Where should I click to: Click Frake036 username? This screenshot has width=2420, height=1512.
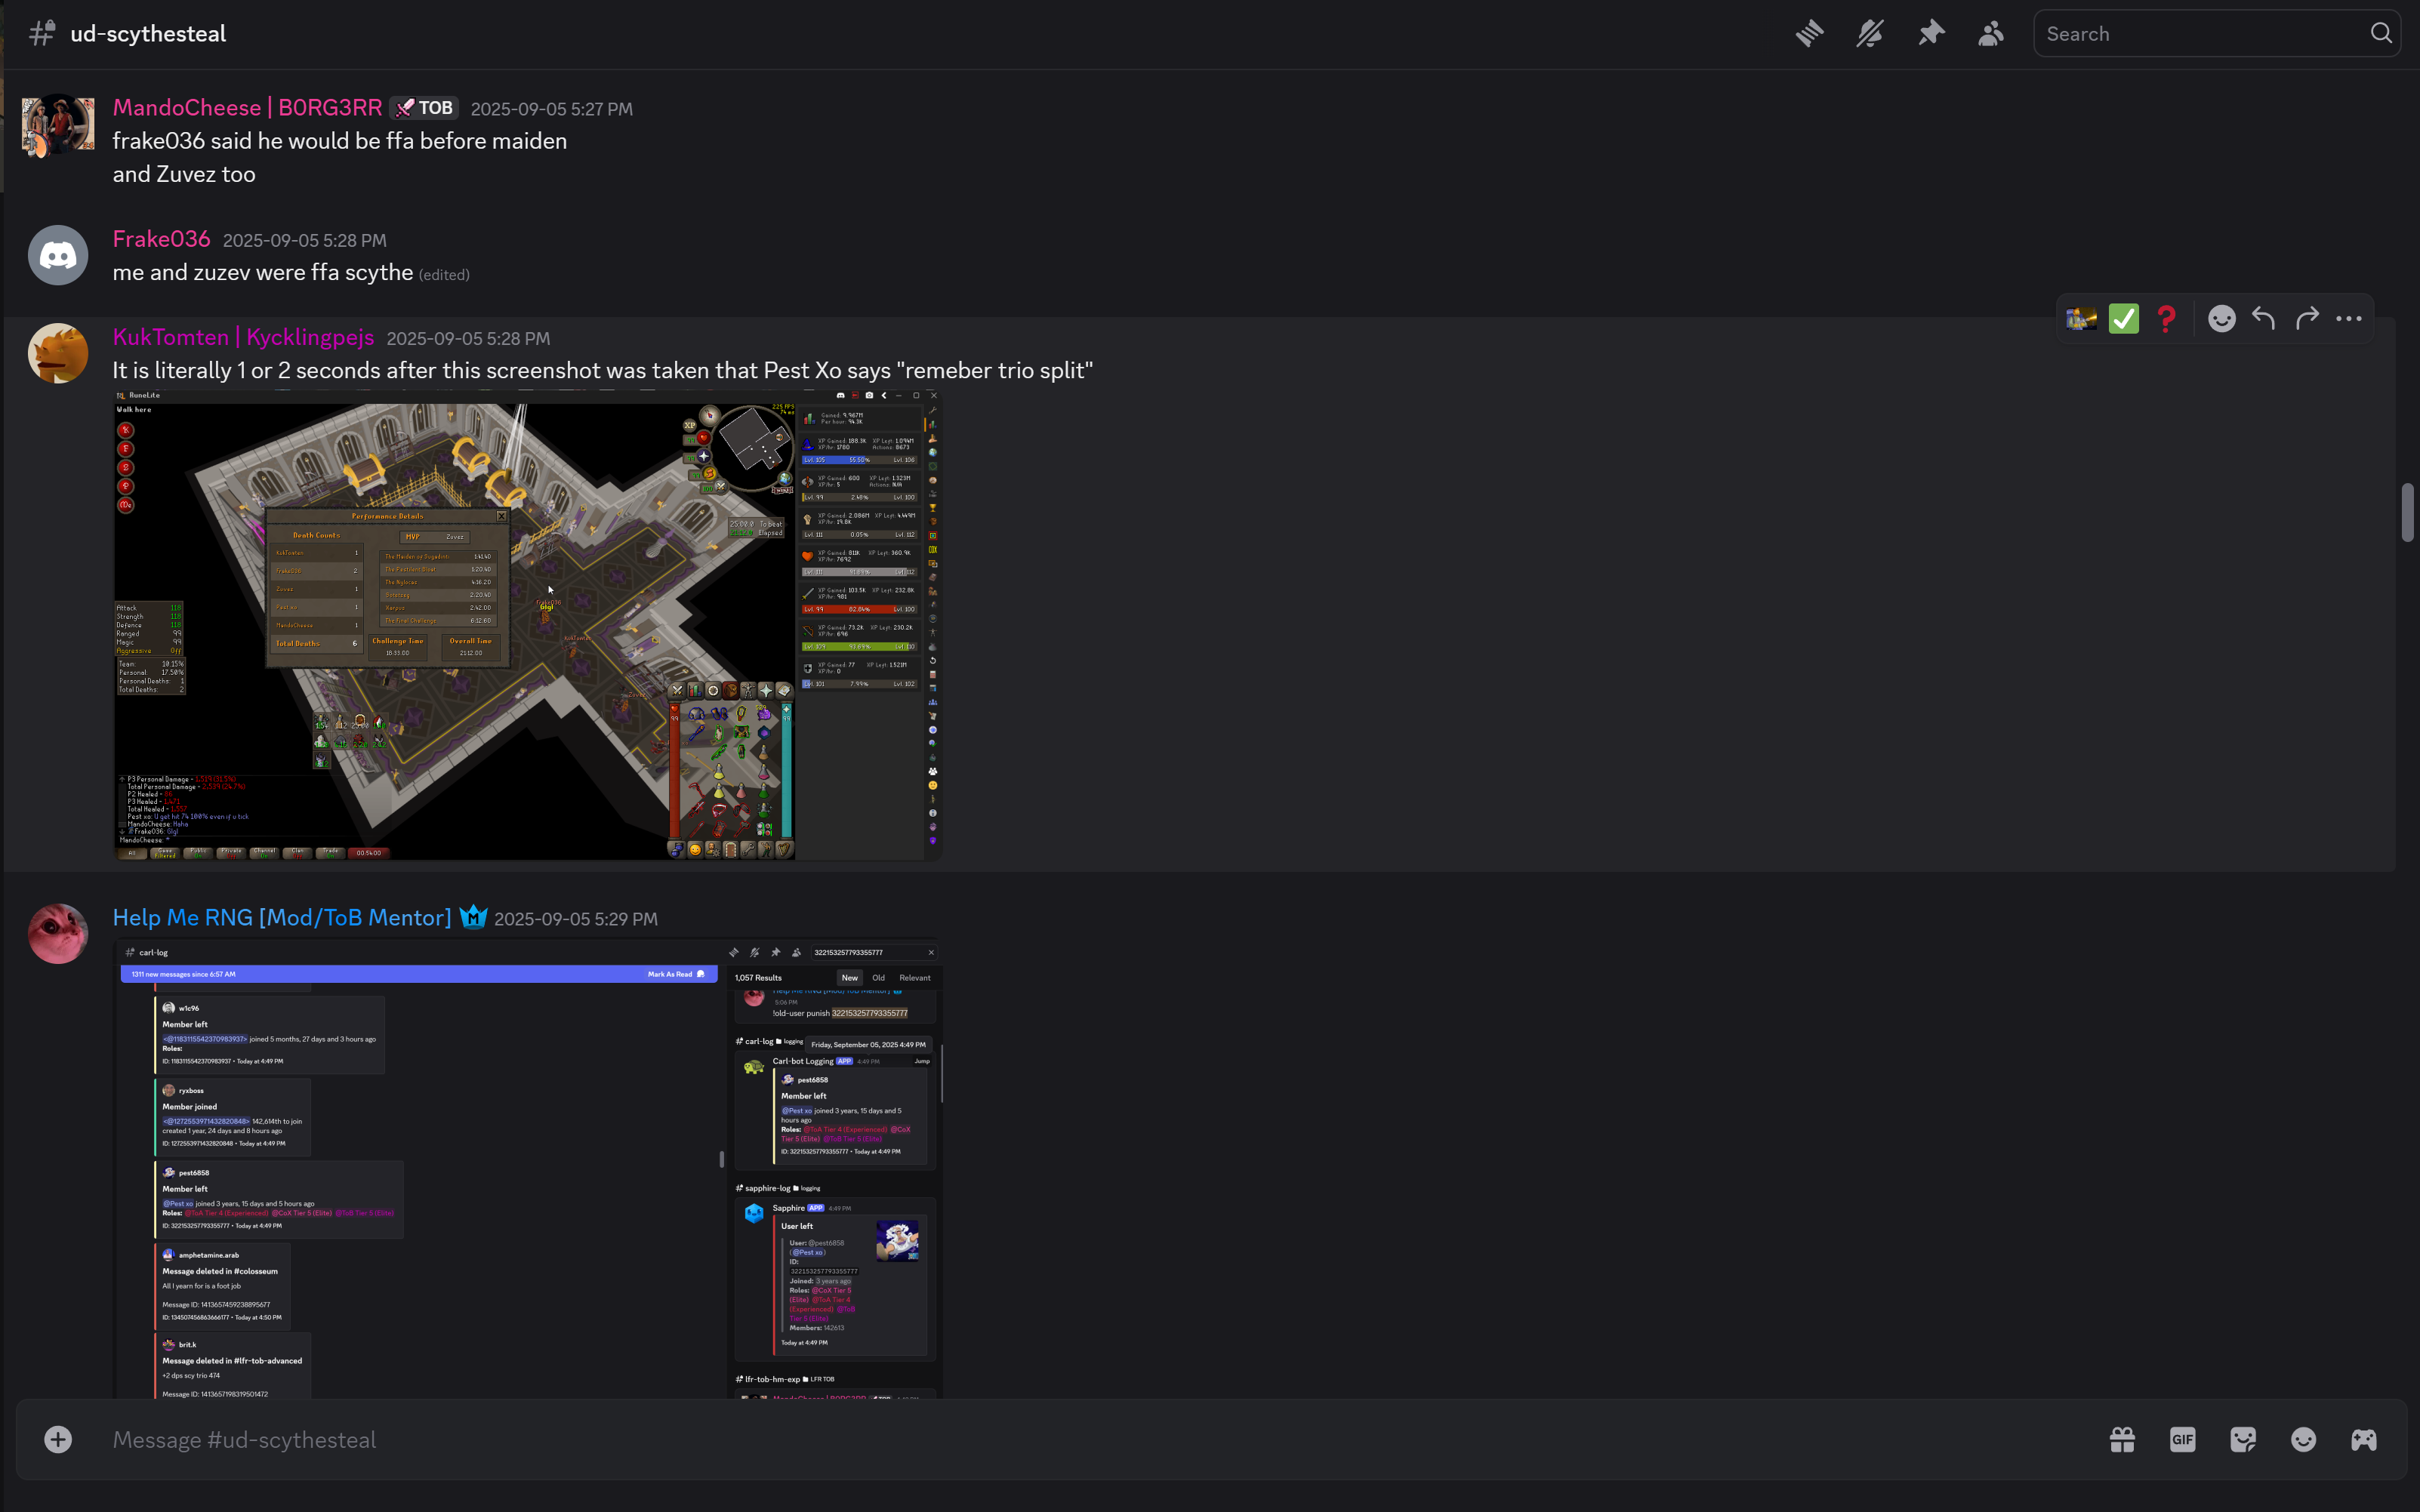click(161, 239)
